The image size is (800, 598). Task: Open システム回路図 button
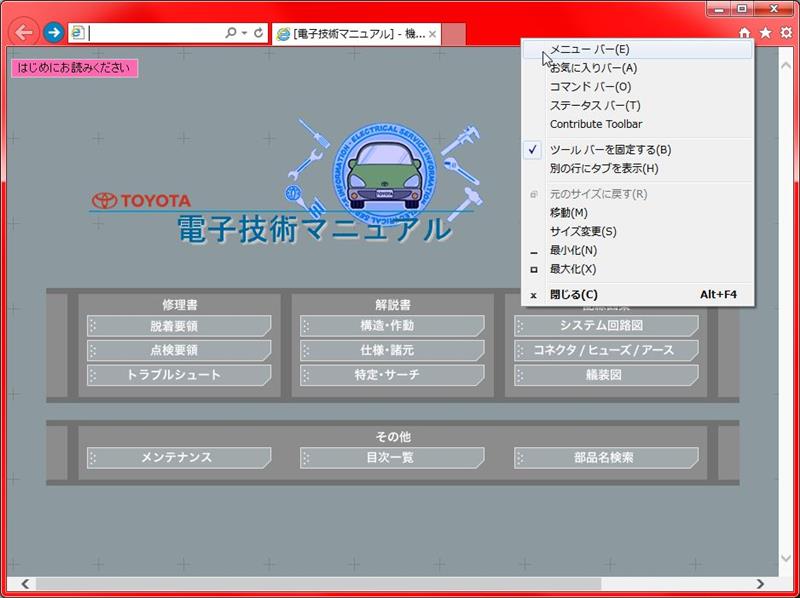point(606,326)
